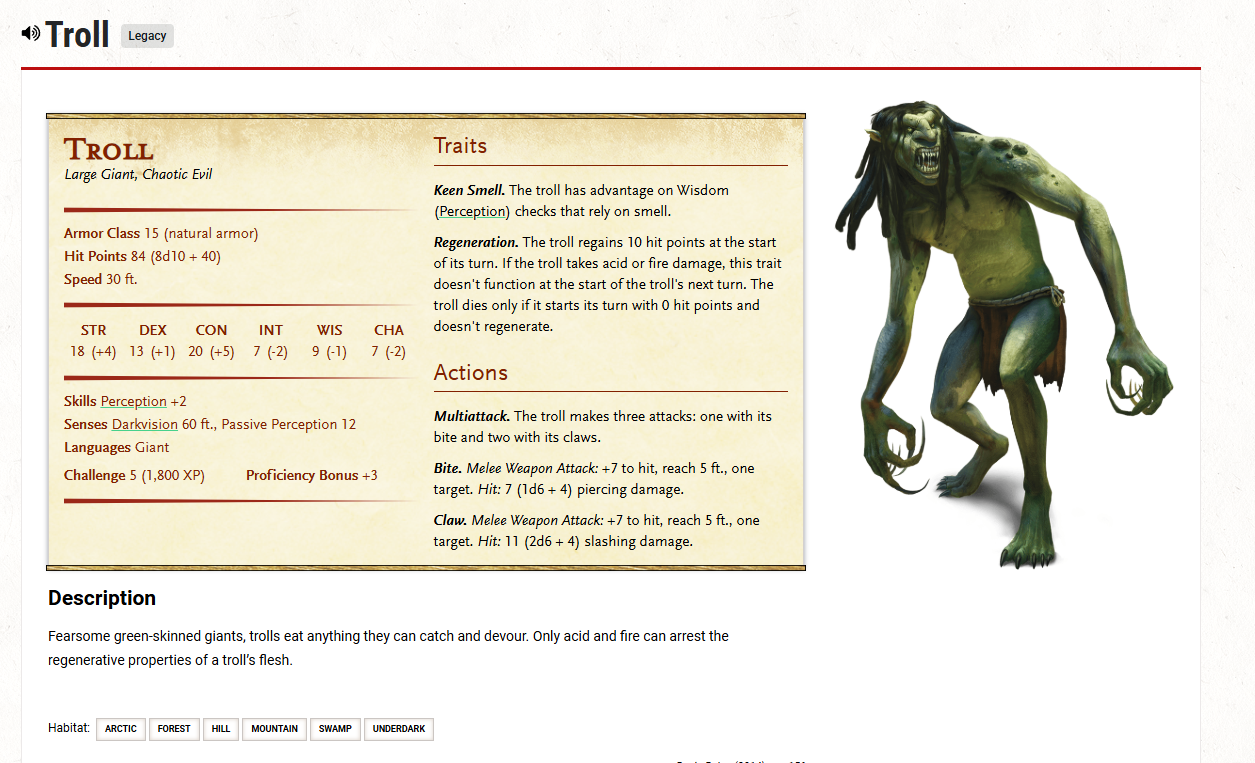Click the Legacy badge next to Troll

click(147, 36)
